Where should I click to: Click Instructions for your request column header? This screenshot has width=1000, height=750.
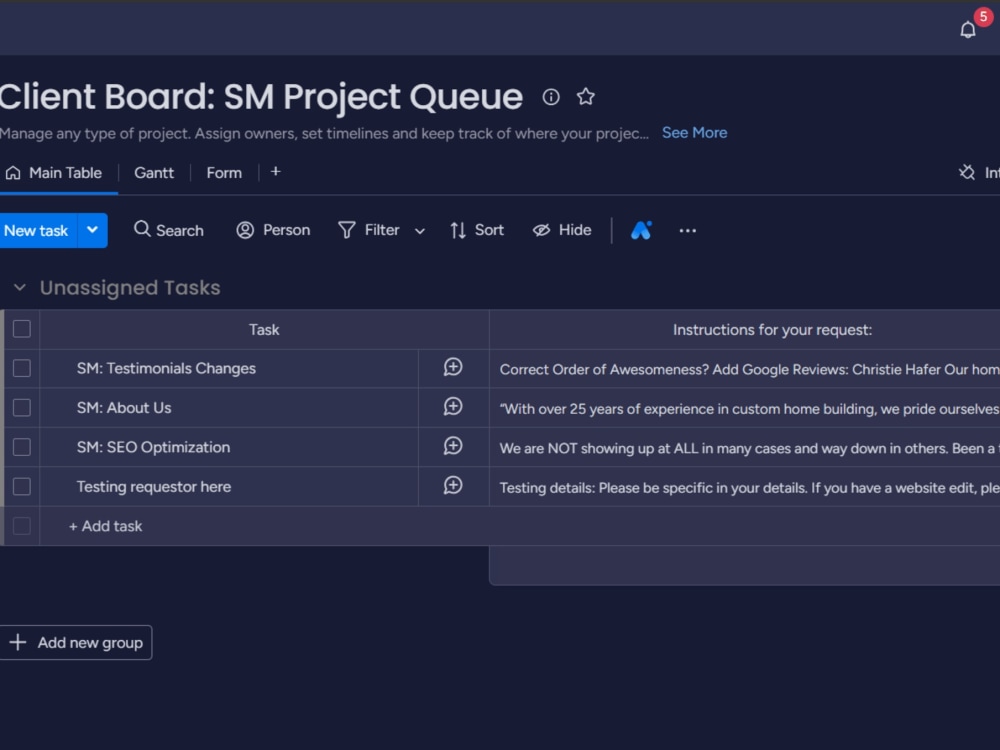click(772, 330)
